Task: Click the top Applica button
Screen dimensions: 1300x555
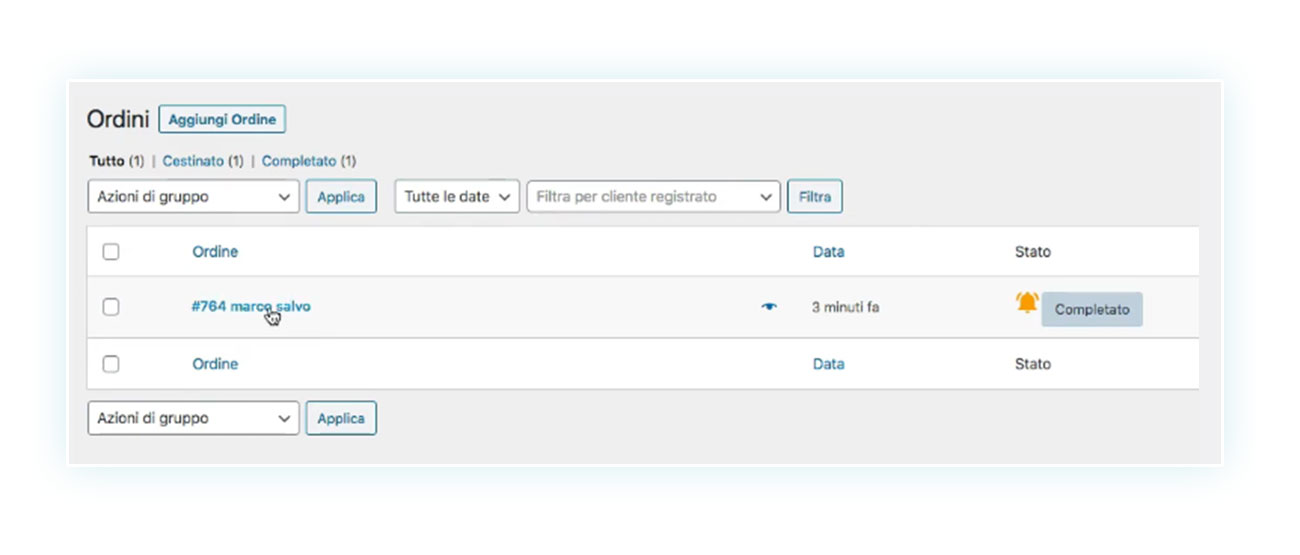Action: point(341,197)
